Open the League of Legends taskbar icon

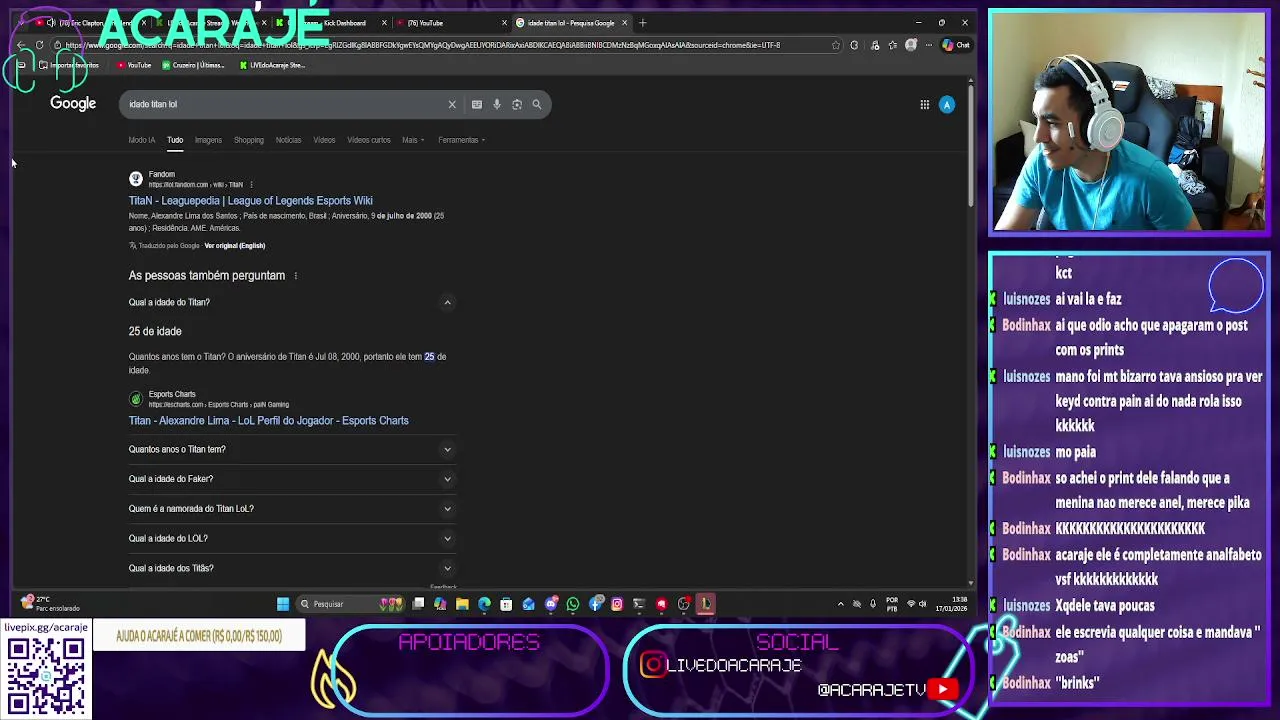click(x=706, y=604)
